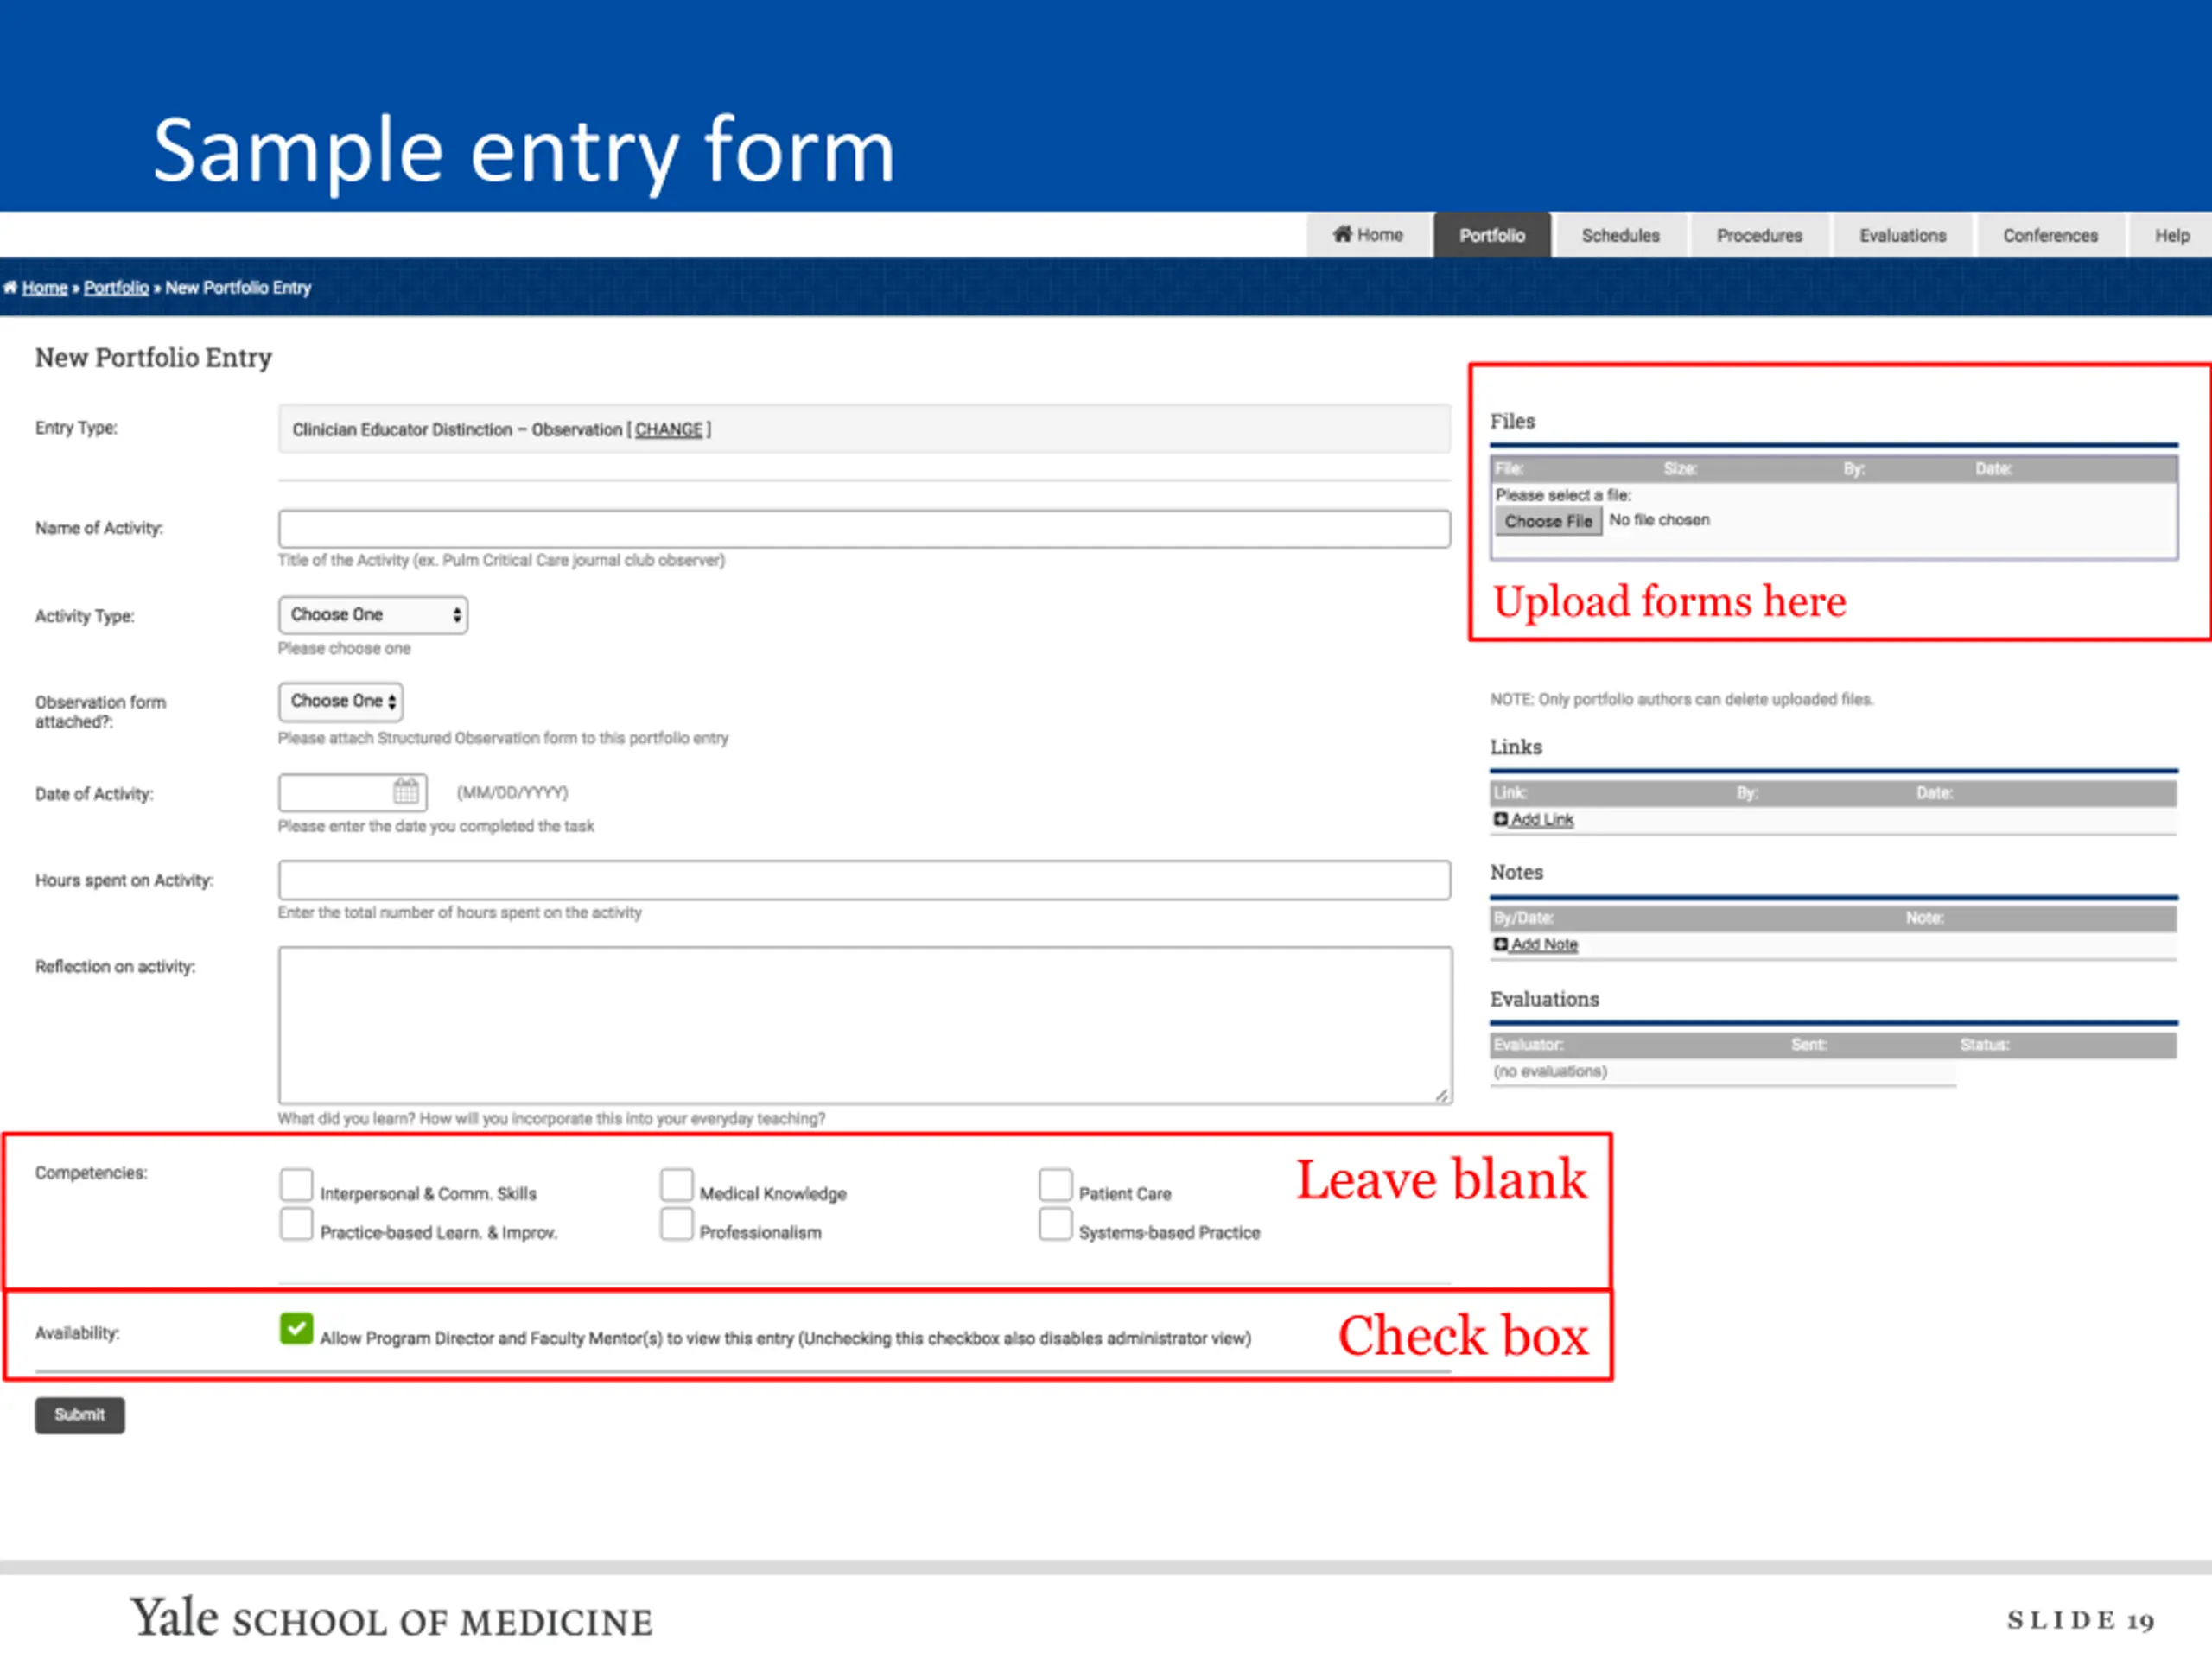
Task: Click the Home tab house icon
Action: [1341, 234]
